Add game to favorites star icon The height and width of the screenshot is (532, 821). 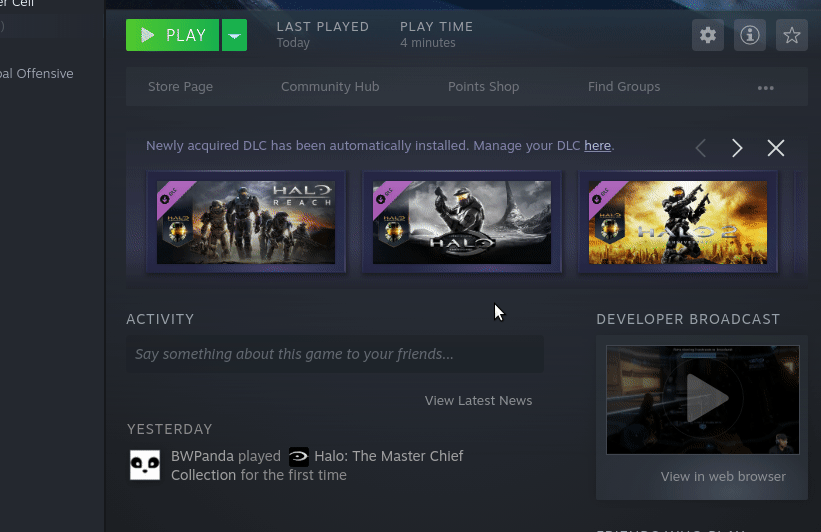click(792, 35)
